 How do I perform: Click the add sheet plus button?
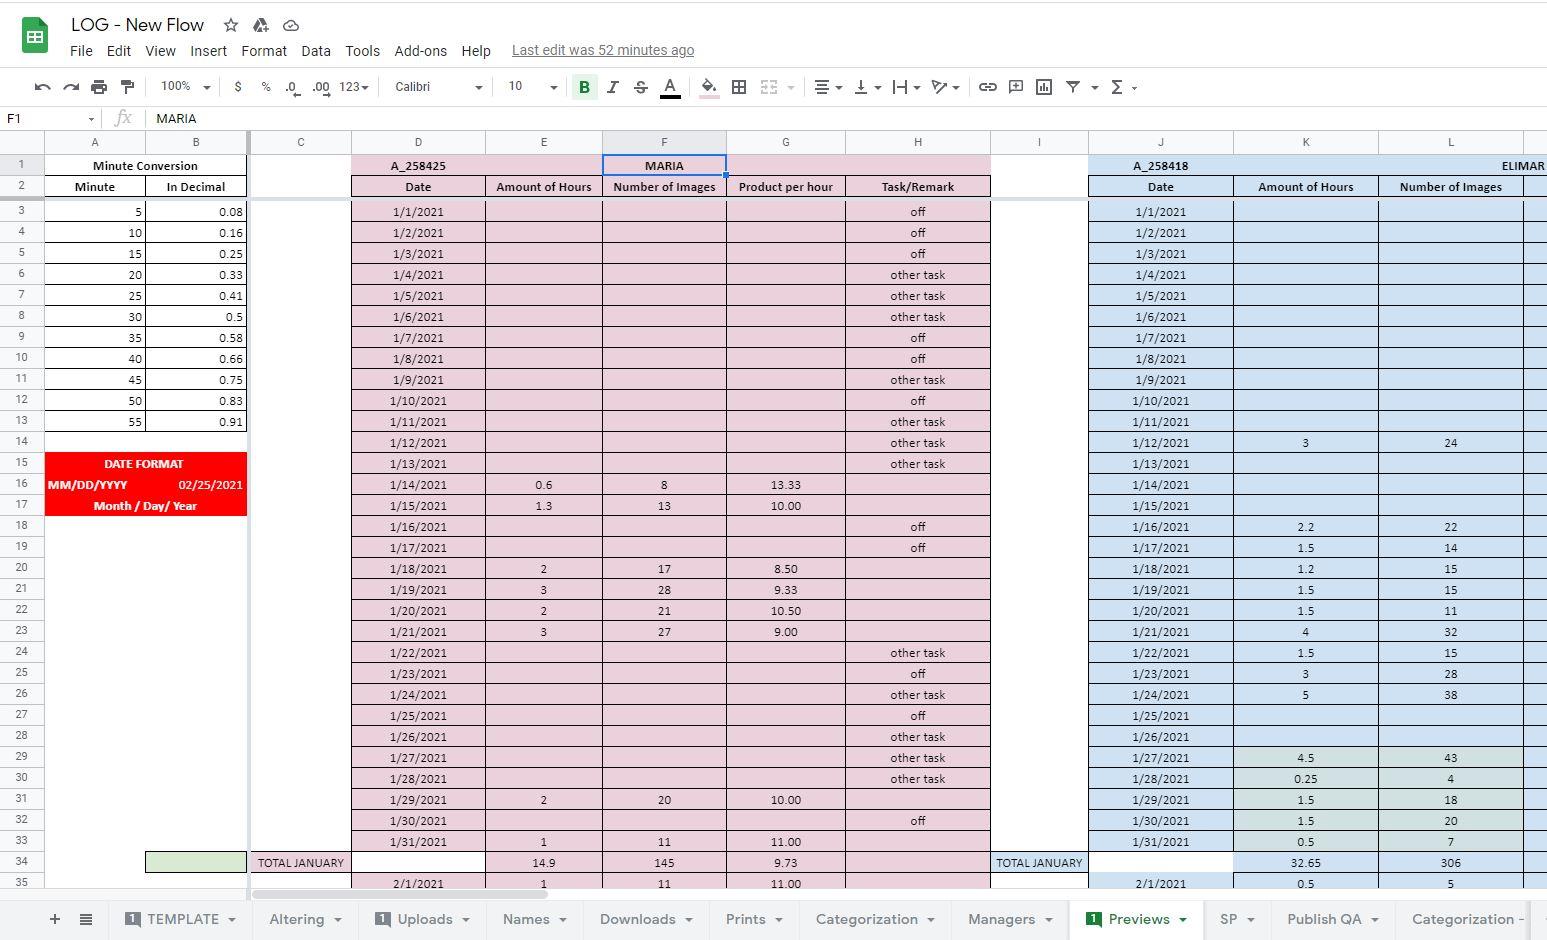[x=54, y=919]
